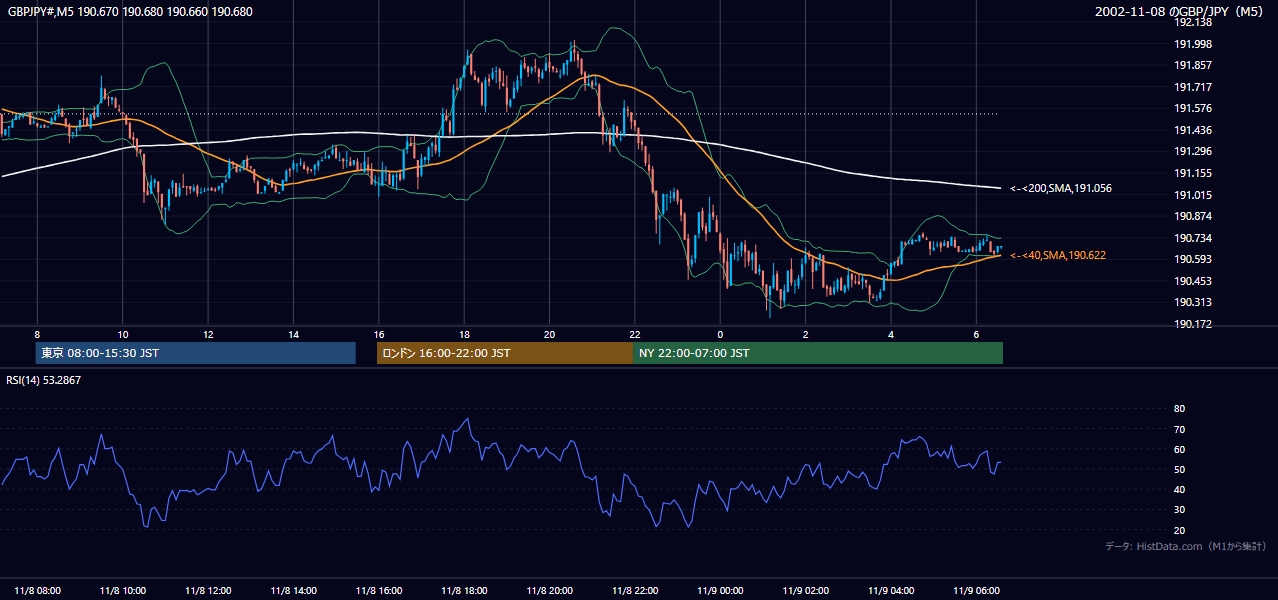
Task: Click the price axis value 191.436
Action: tap(1193, 130)
